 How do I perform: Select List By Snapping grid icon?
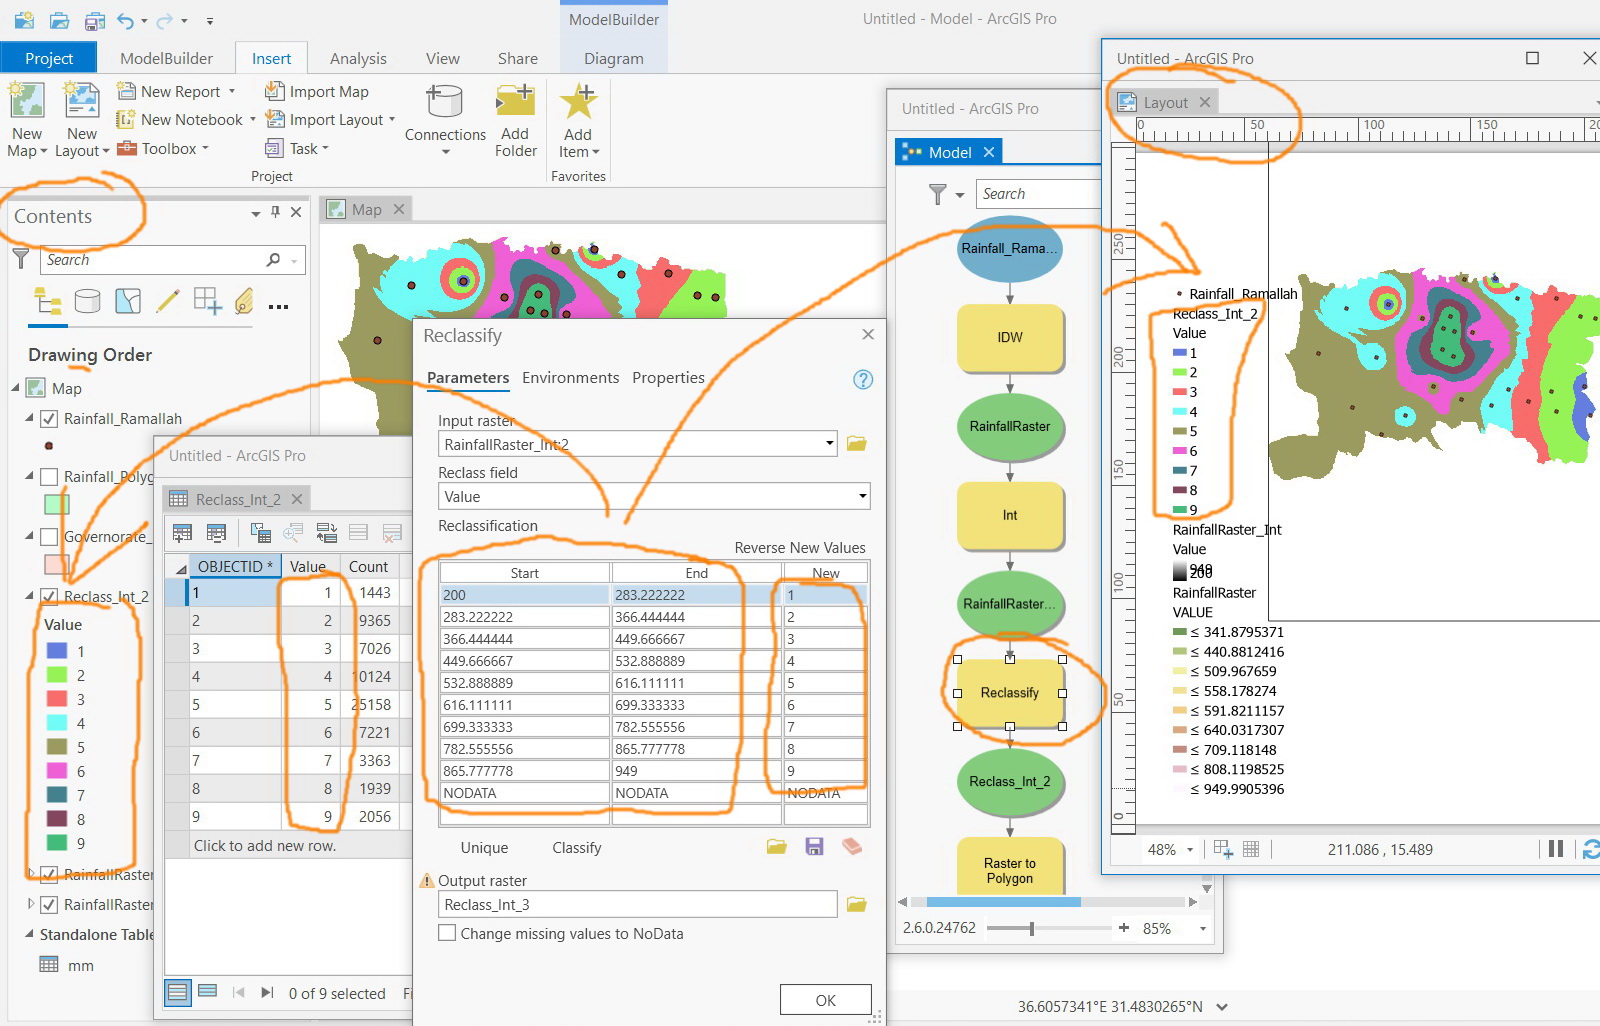(x=208, y=301)
